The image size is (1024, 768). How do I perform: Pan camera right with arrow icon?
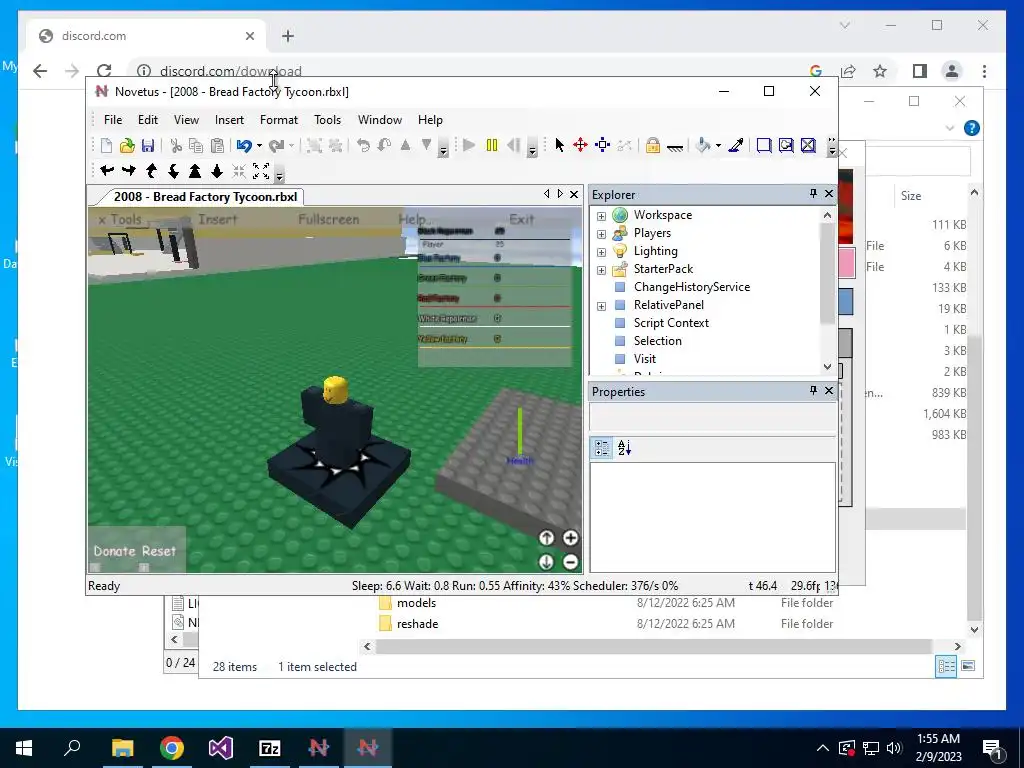tap(129, 171)
